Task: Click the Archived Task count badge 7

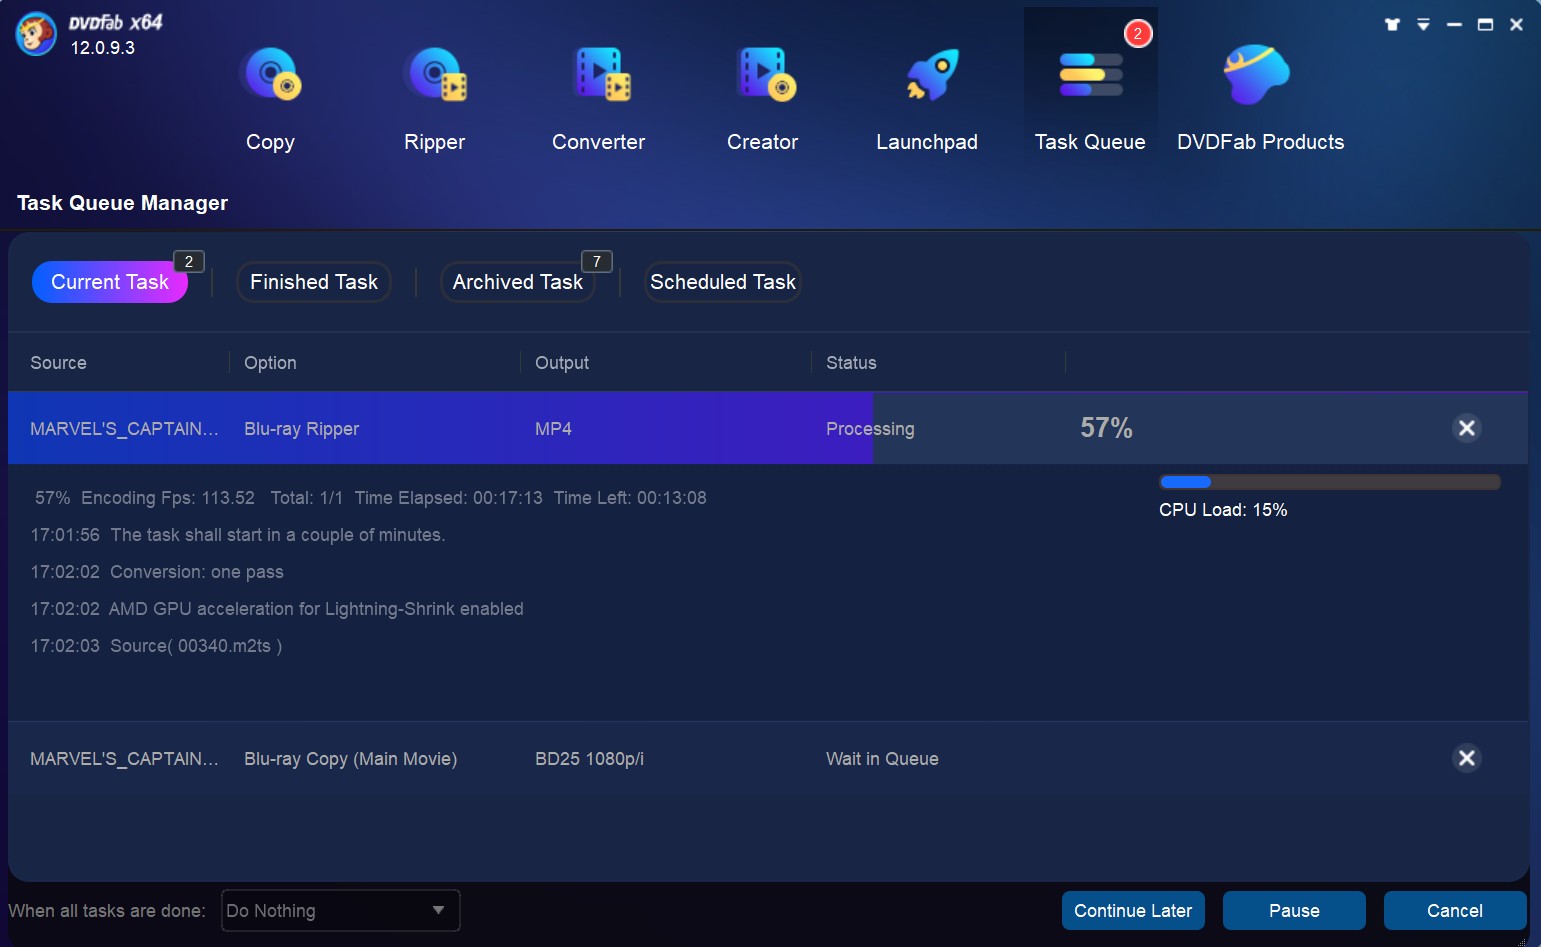Action: tap(597, 261)
